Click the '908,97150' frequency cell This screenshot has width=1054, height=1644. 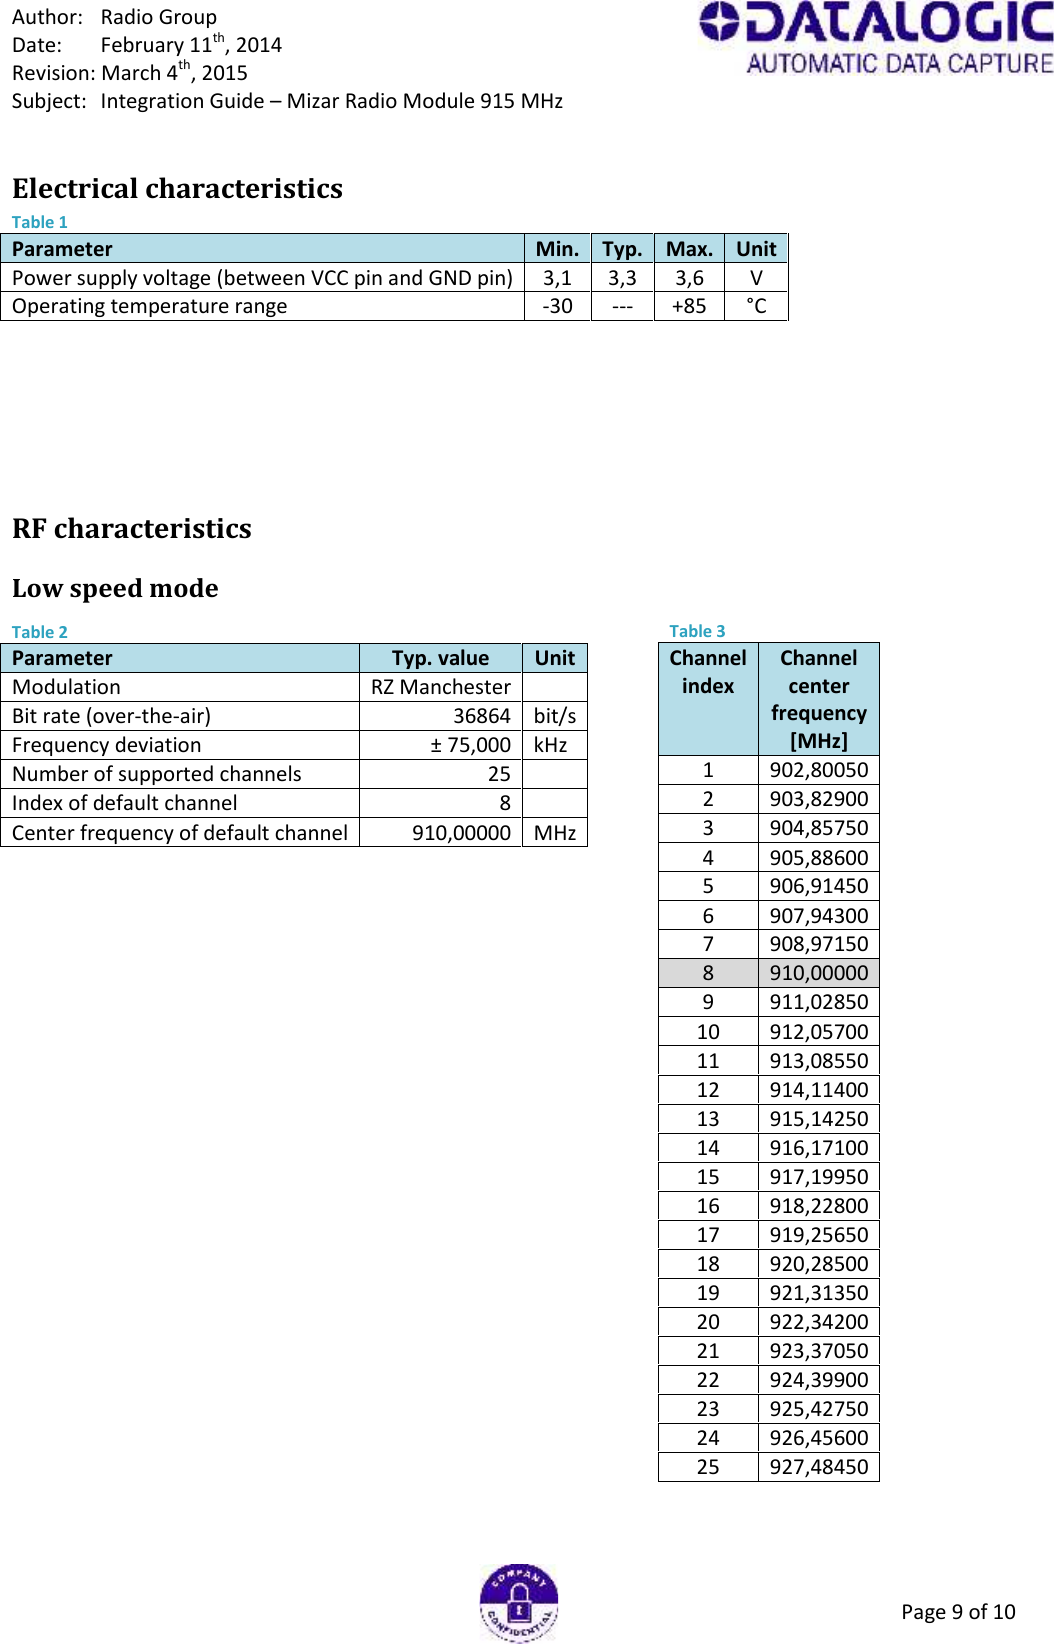click(819, 944)
